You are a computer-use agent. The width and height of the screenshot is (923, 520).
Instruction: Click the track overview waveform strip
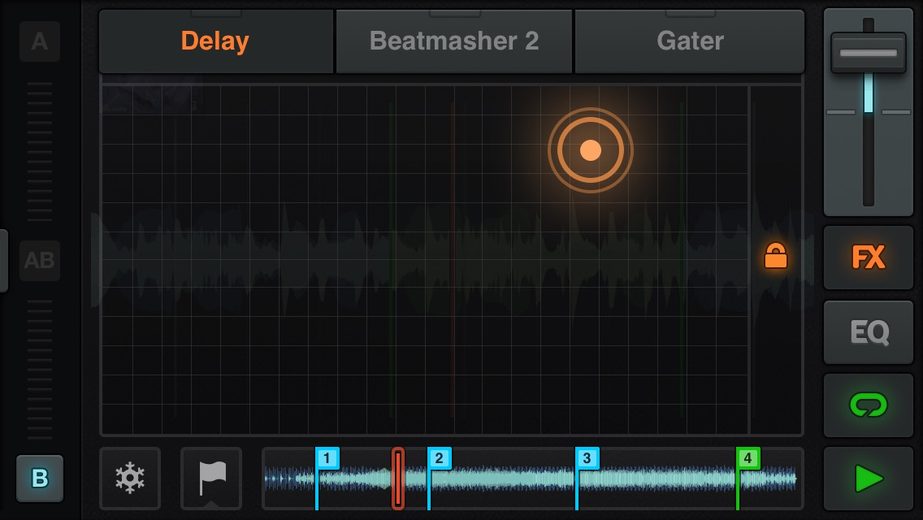point(532,478)
